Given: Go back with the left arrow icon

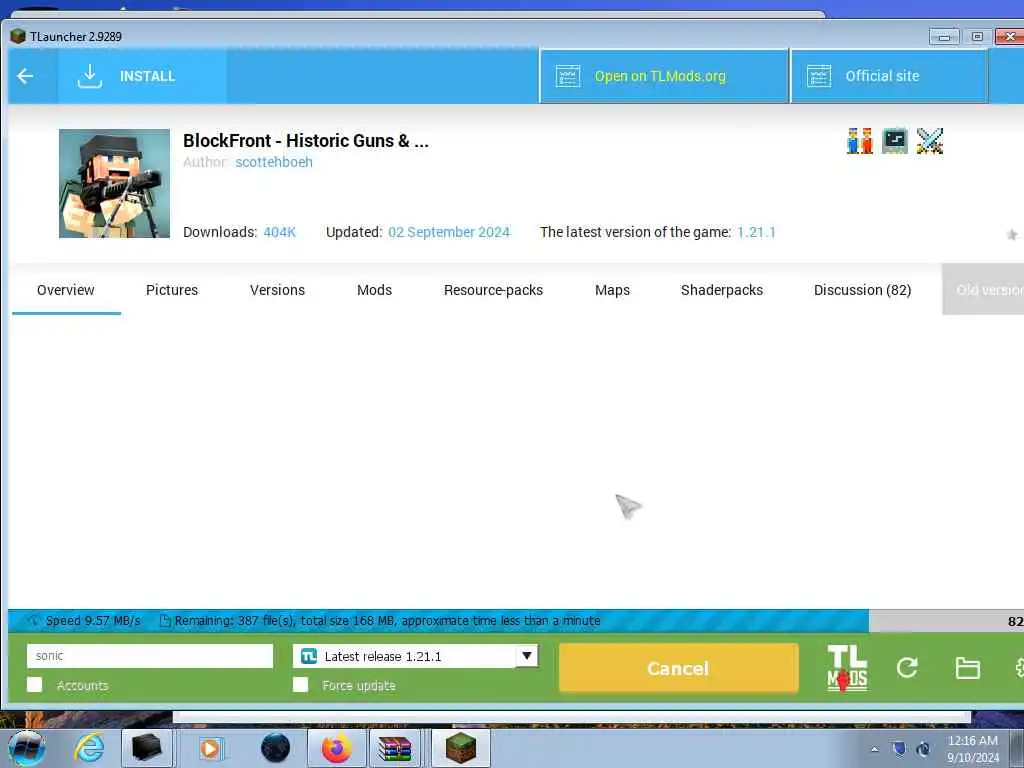Looking at the screenshot, I should coord(25,76).
